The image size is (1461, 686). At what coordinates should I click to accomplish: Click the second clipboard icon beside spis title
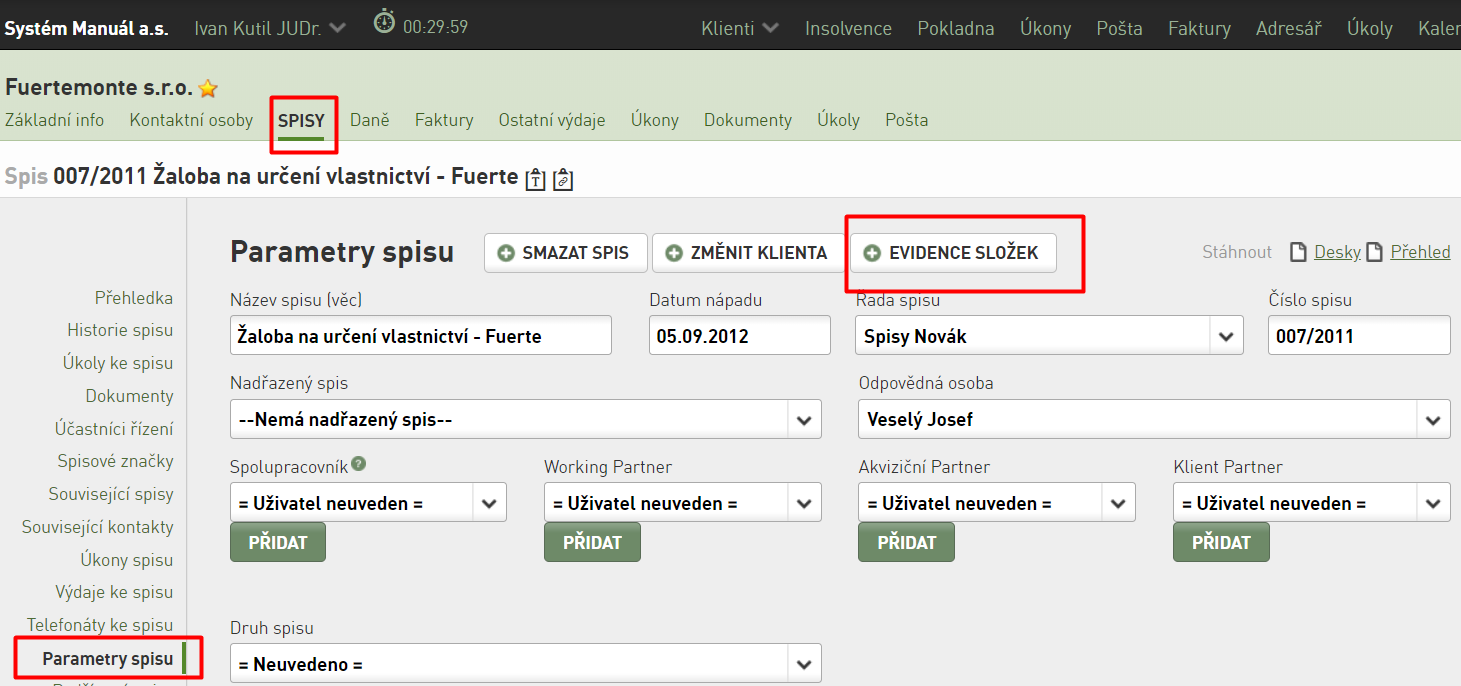(563, 179)
